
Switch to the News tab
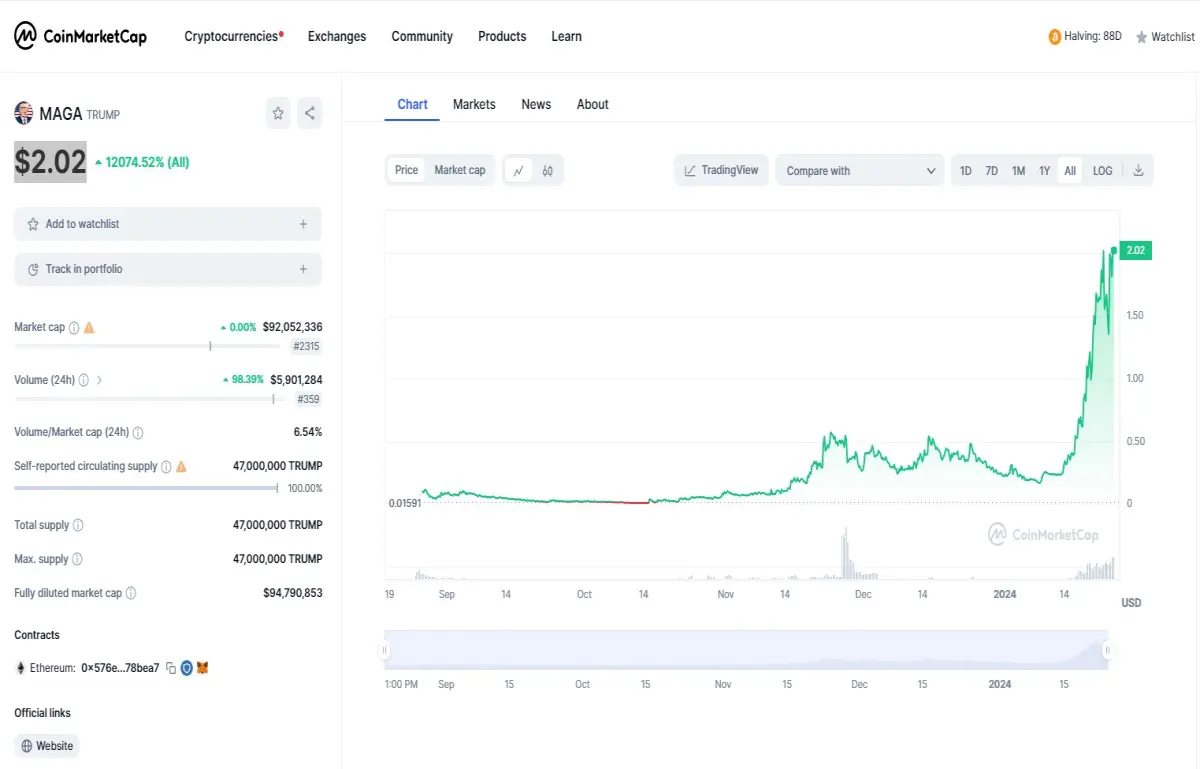[x=536, y=104]
